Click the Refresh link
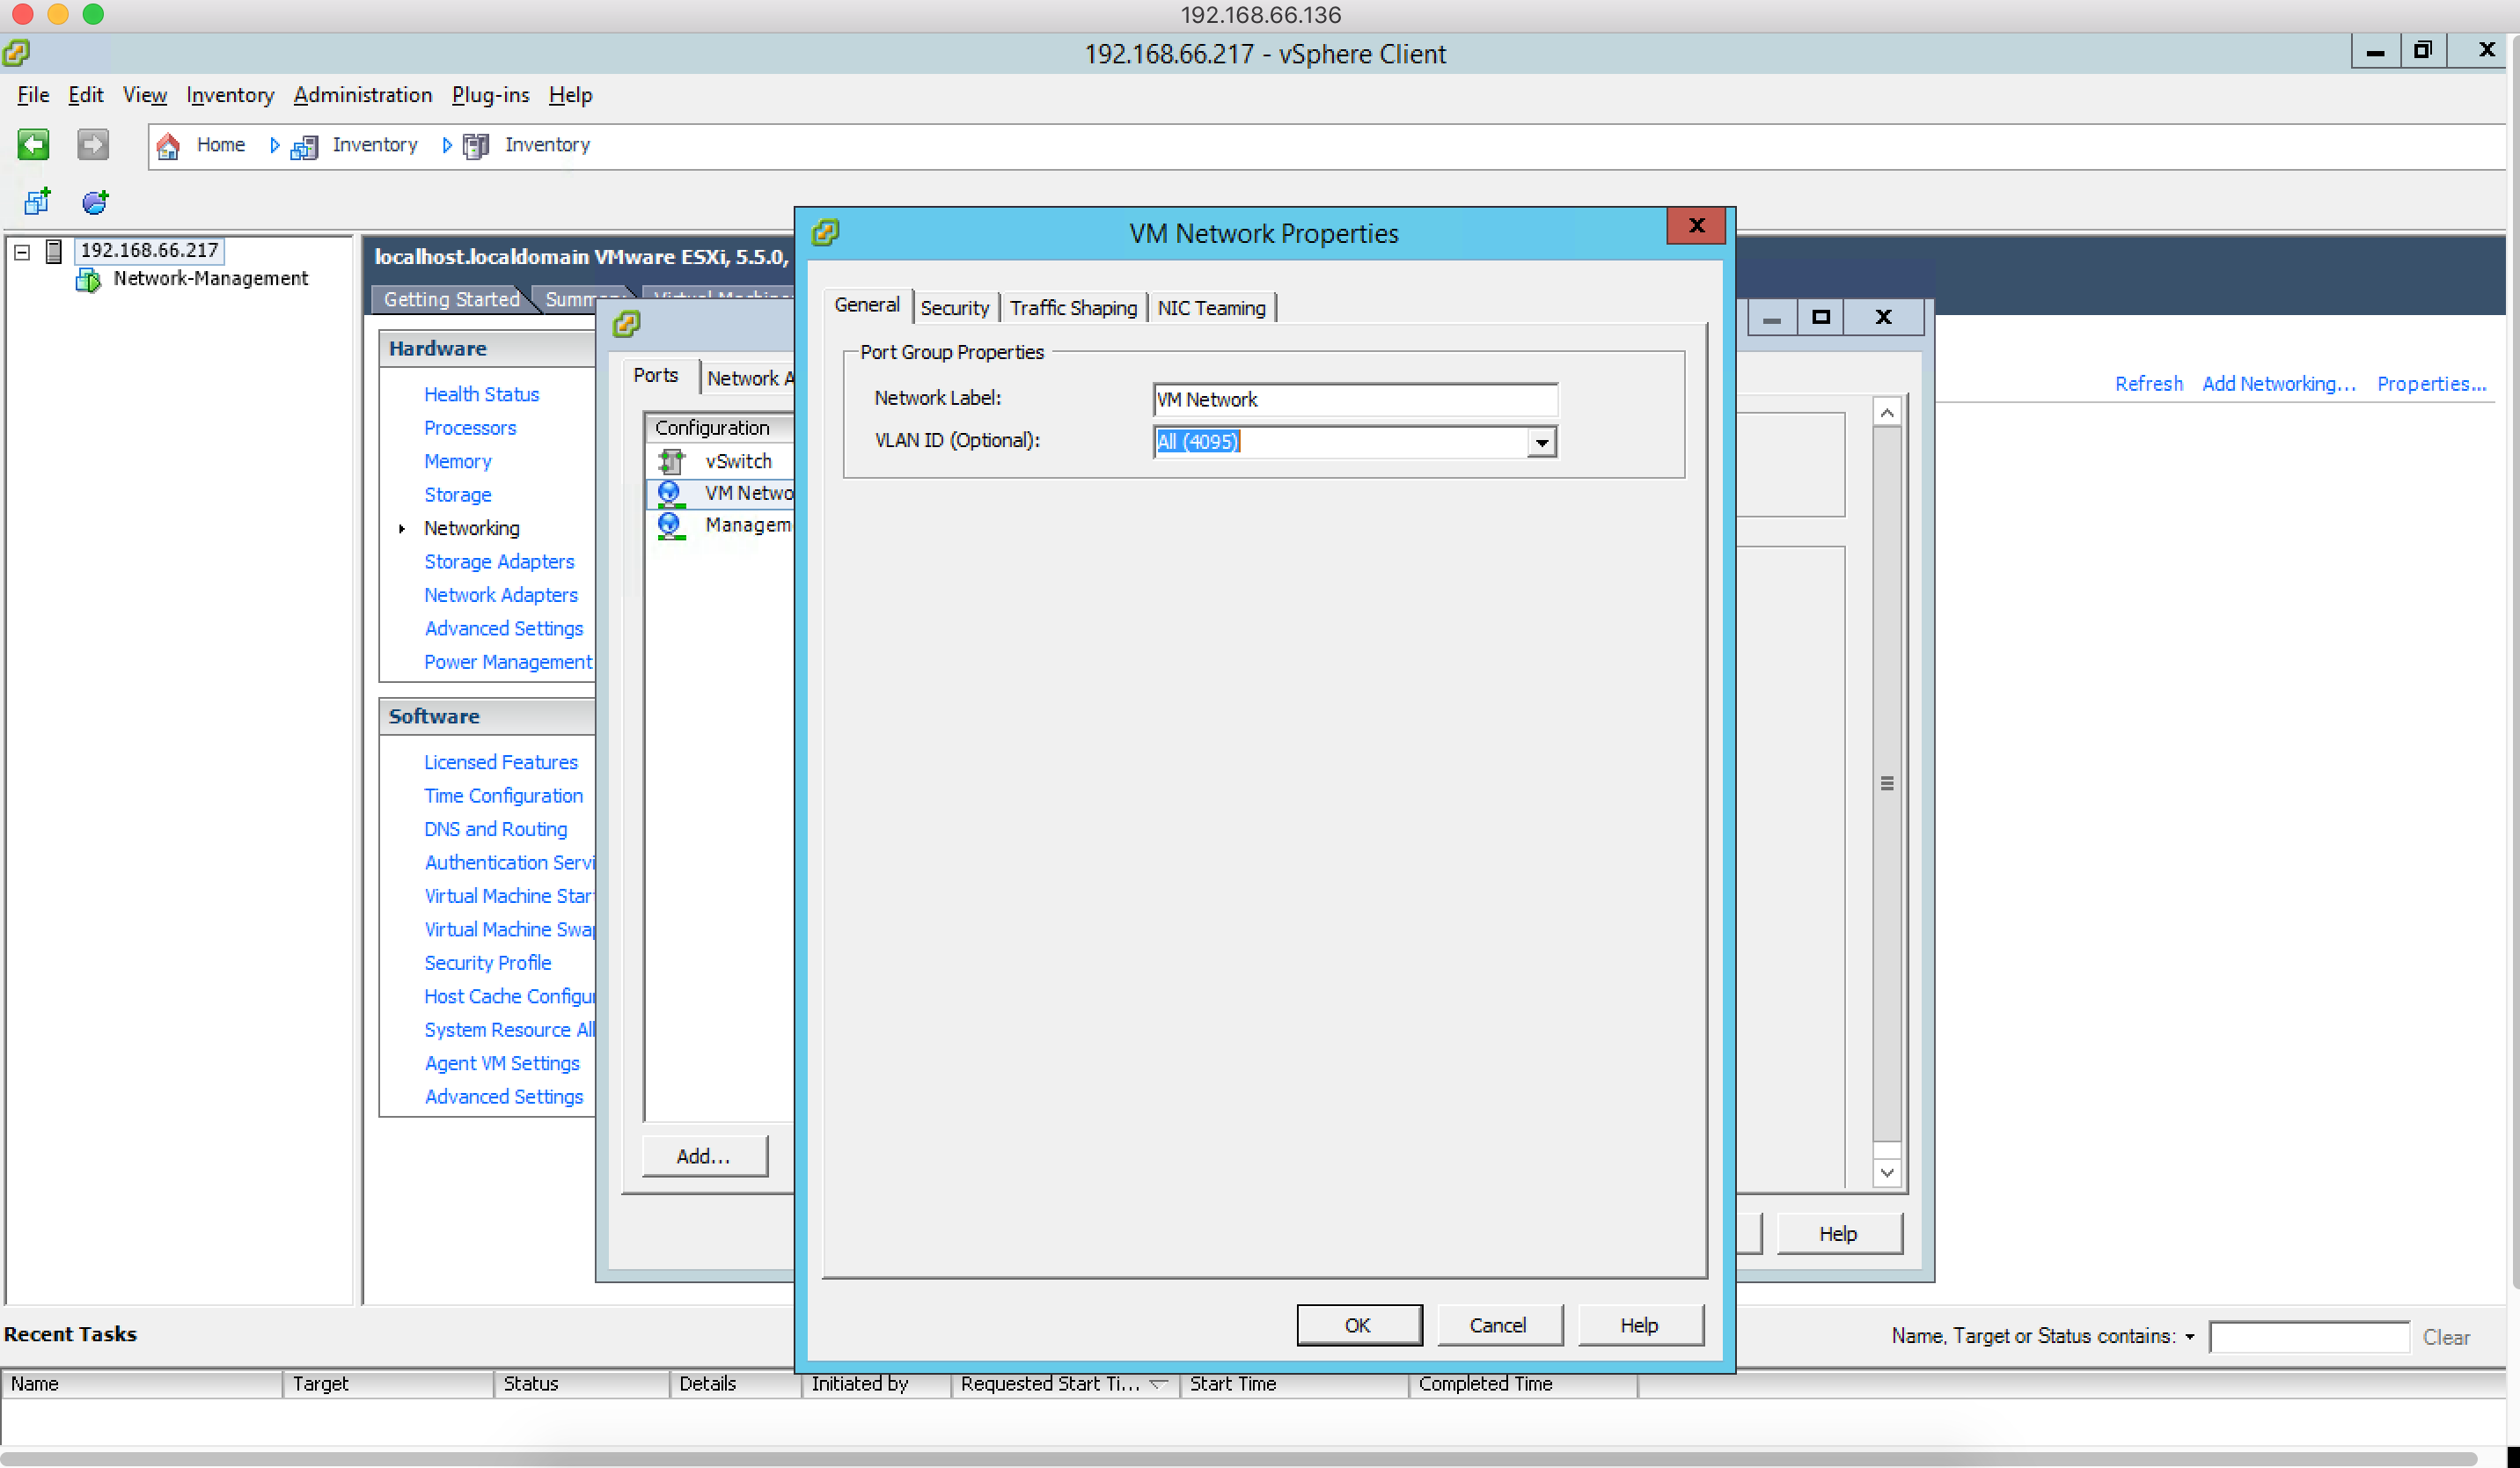2520x1468 pixels. coord(2149,384)
